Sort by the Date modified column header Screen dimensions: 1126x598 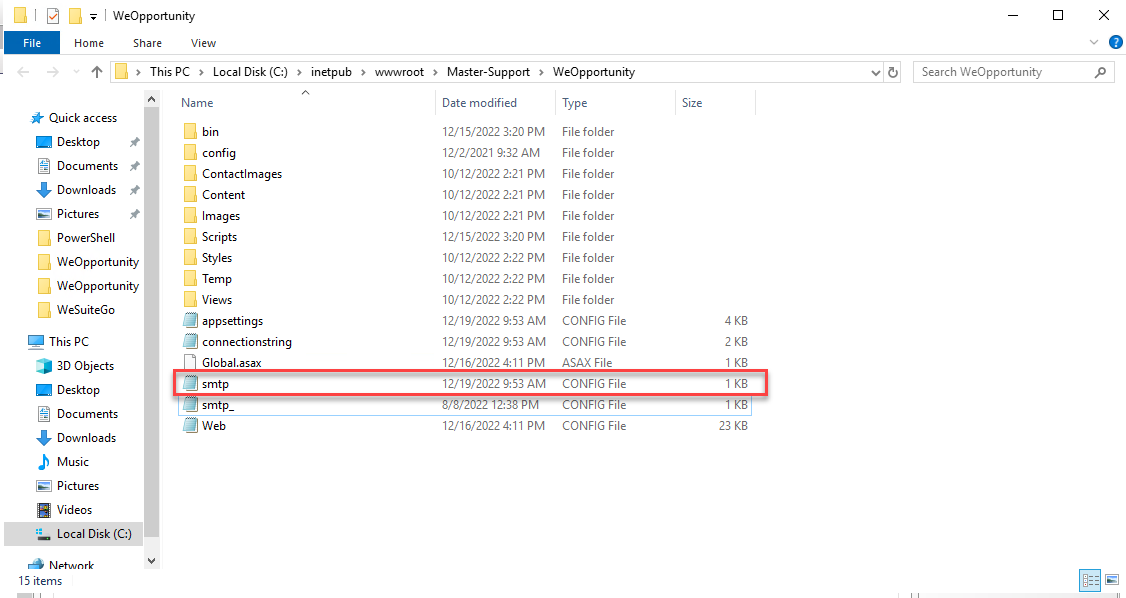[x=479, y=103]
